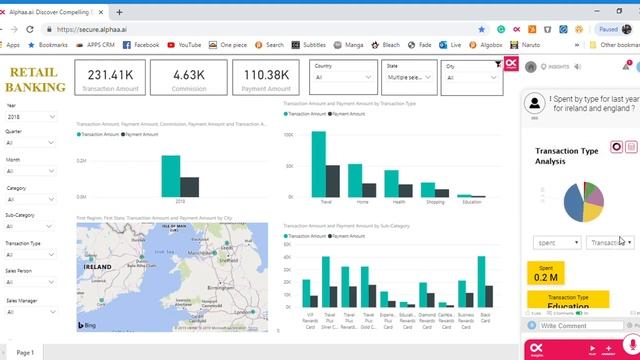Open the Transaction Type filter dropdown

click(30, 255)
